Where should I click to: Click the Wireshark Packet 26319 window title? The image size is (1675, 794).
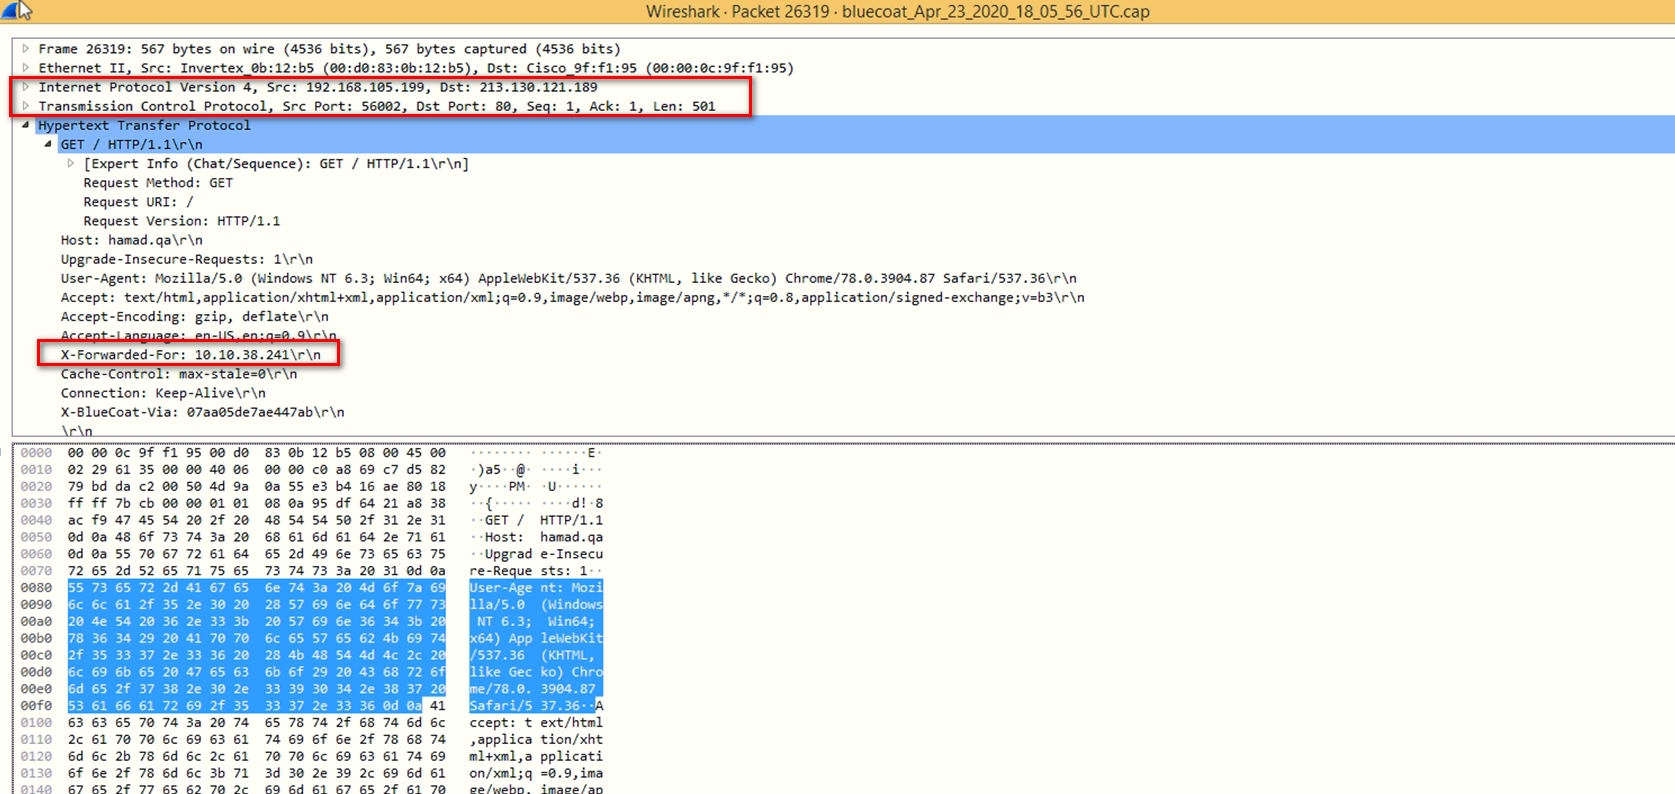coord(897,11)
